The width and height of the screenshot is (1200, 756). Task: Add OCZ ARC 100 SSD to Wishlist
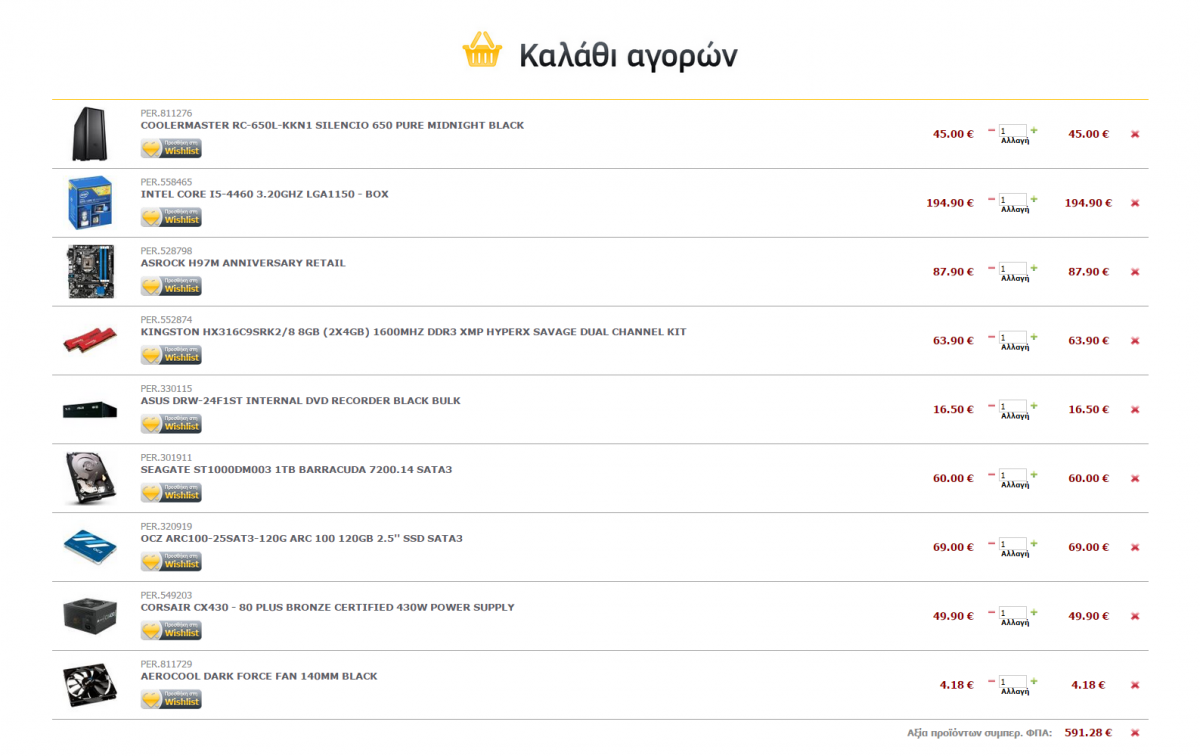(171, 563)
